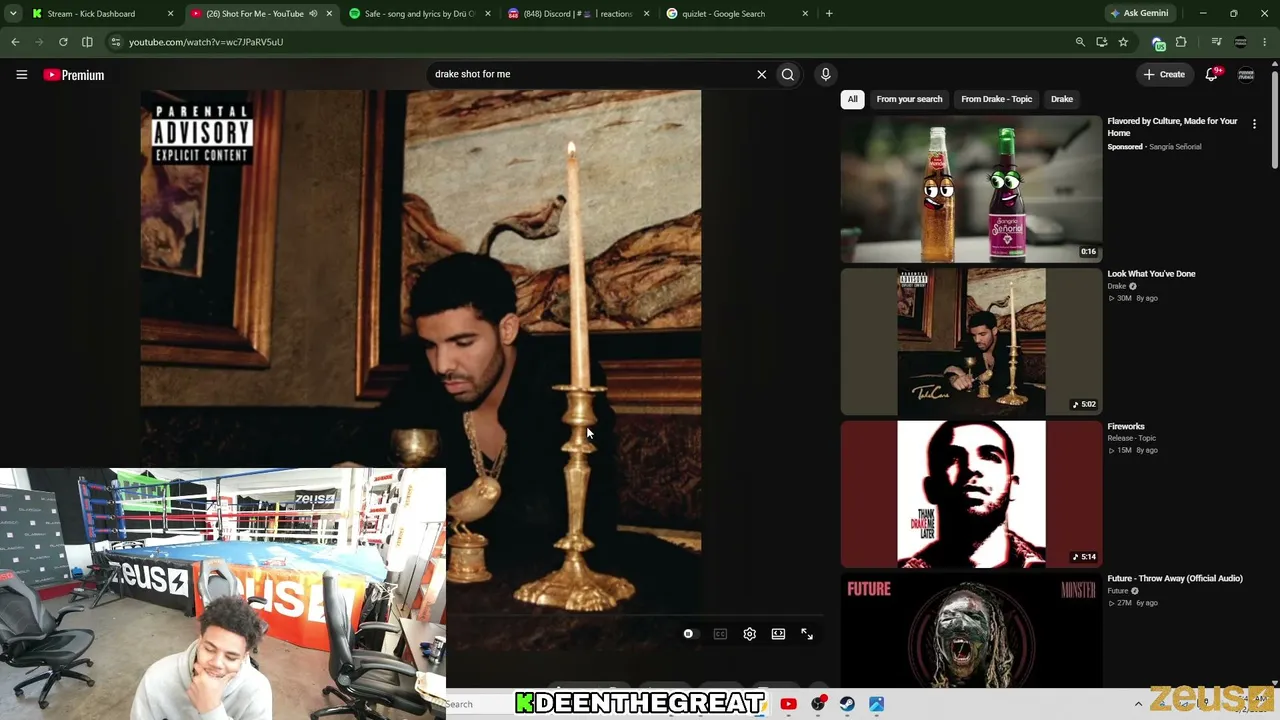Open the Photos app from taskbar
The height and width of the screenshot is (720, 1280).
tap(876, 704)
